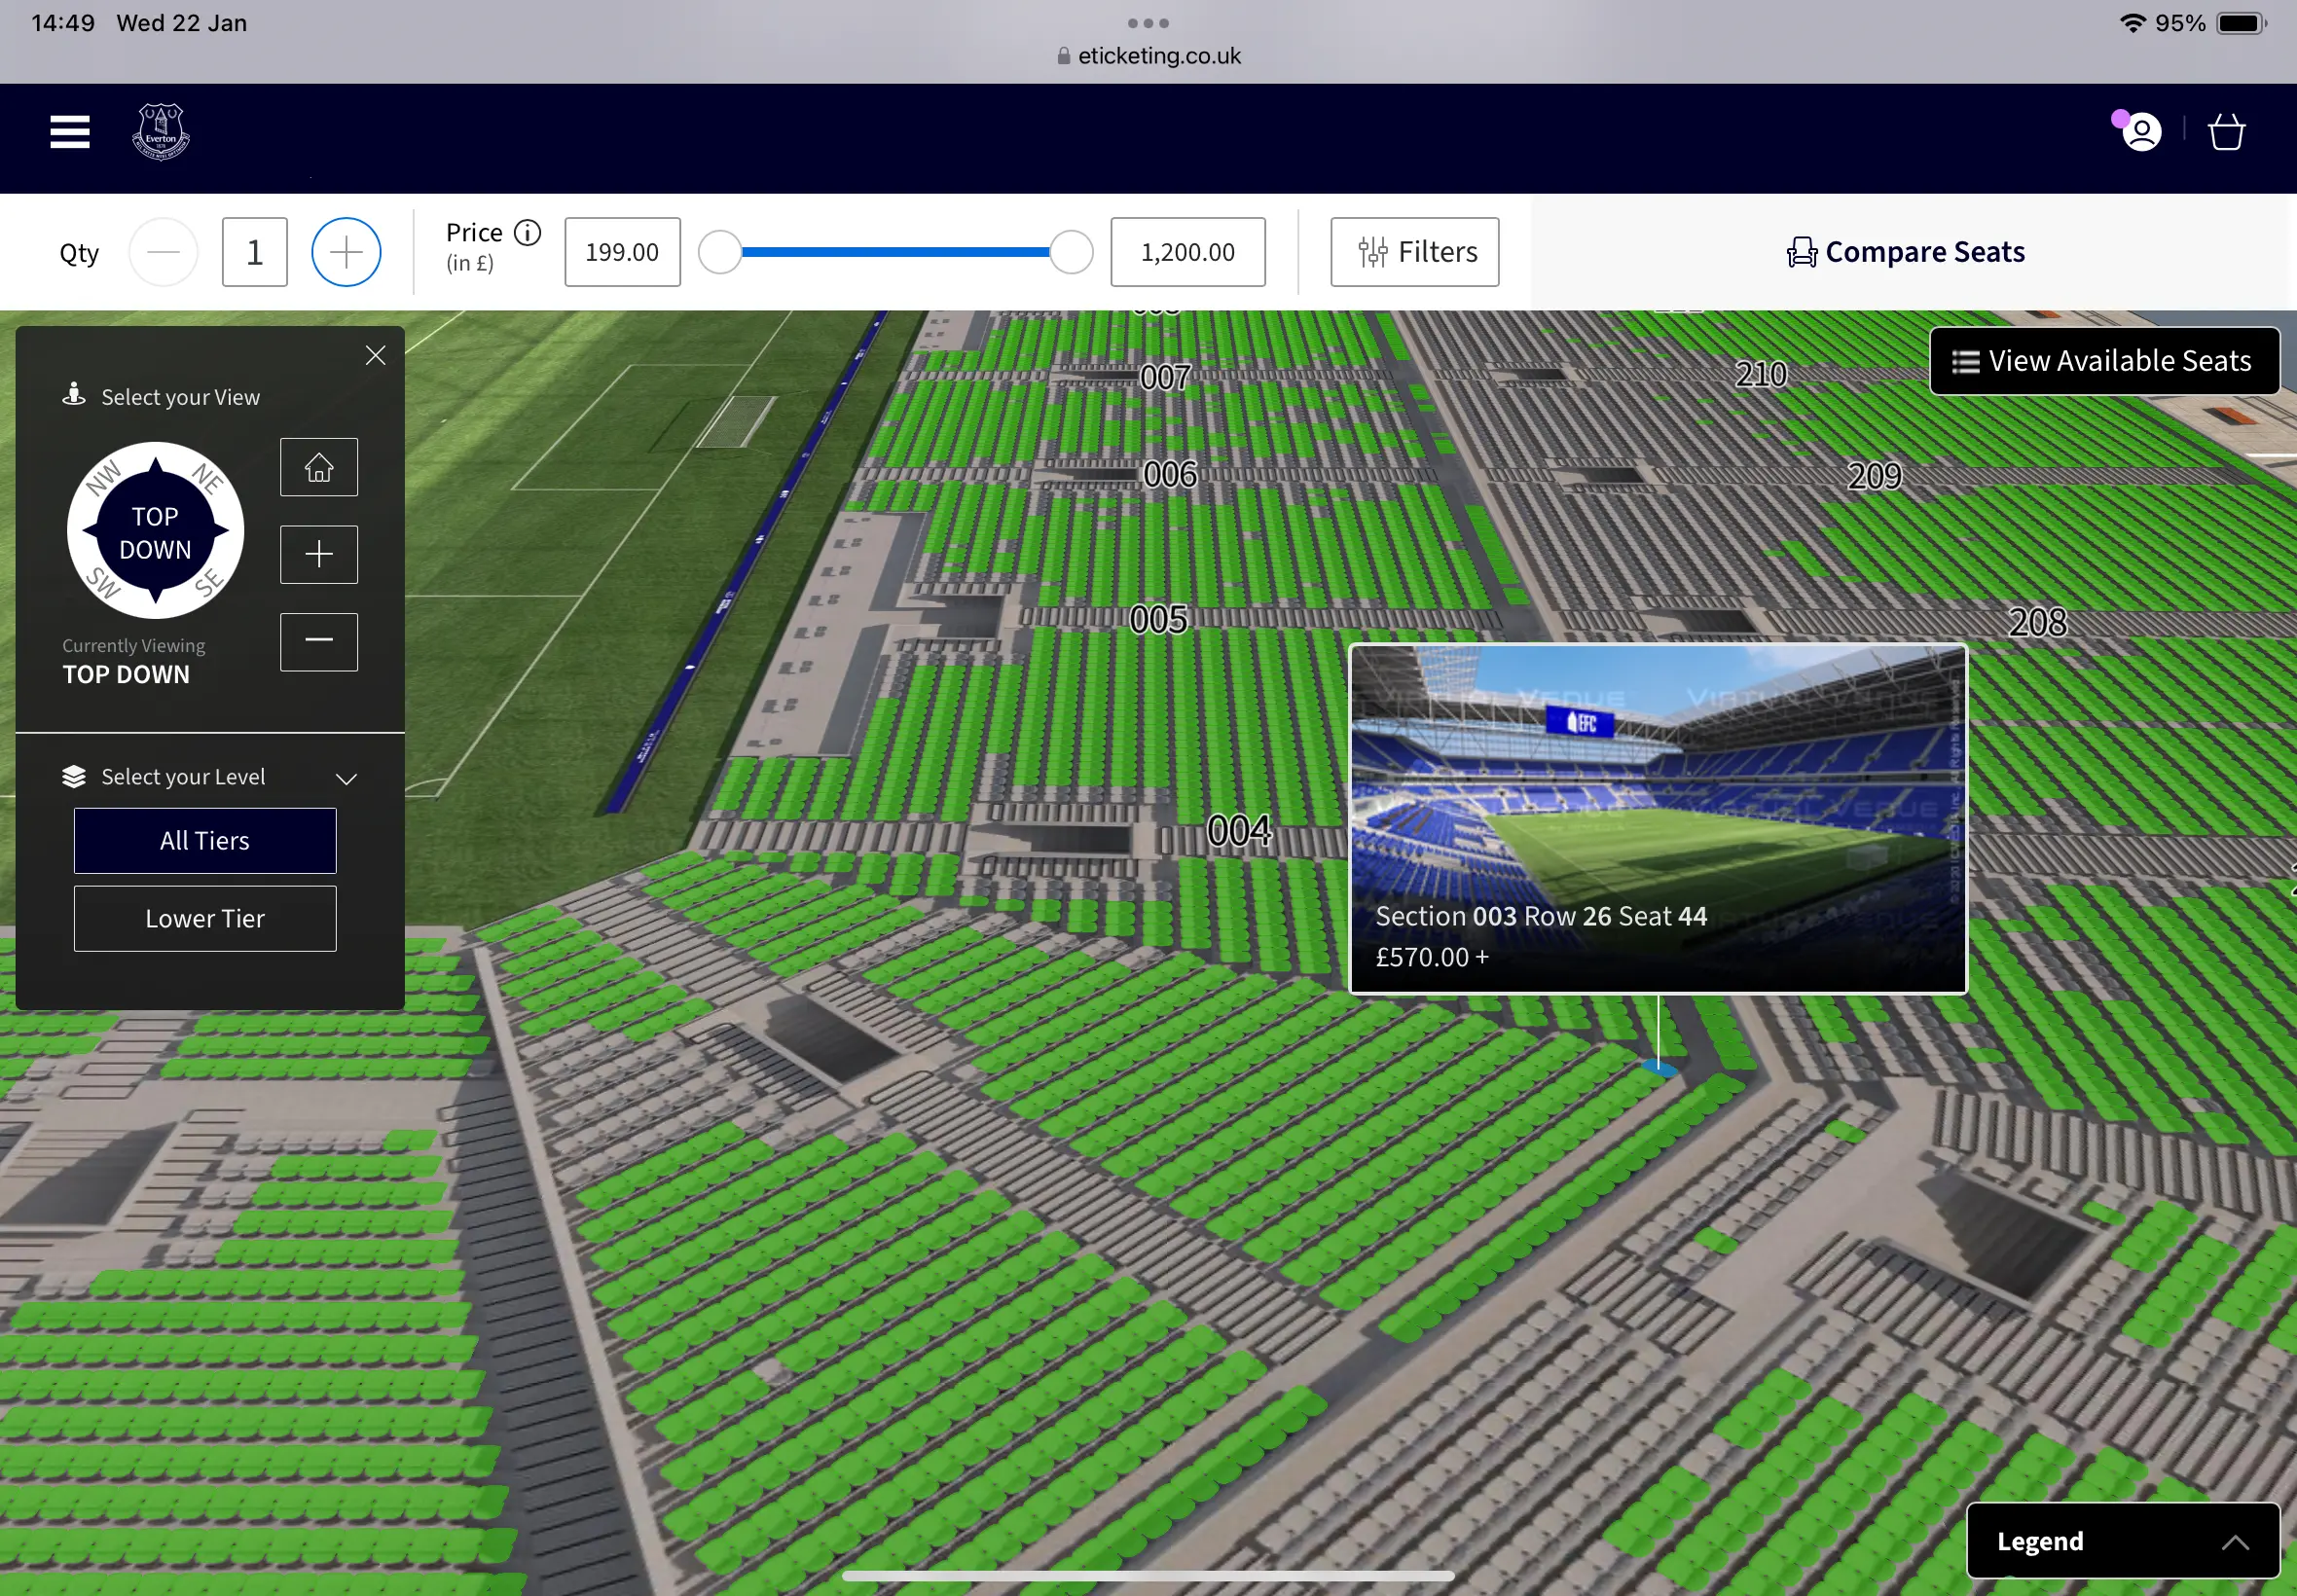Collapse the Select your Level section

point(346,778)
